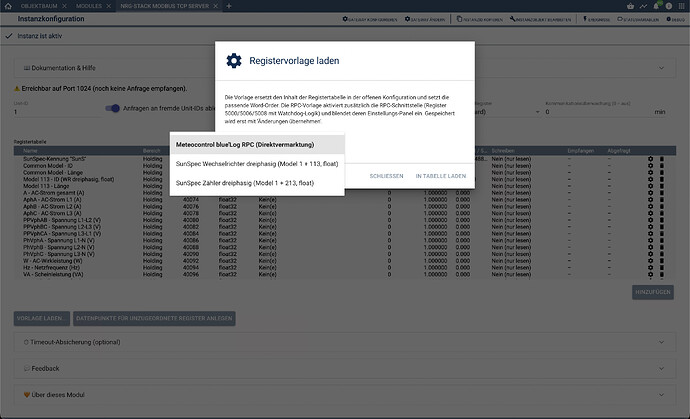Open the notifications bell
Image resolution: width=690 pixels, height=419 pixels.
[x=656, y=6]
